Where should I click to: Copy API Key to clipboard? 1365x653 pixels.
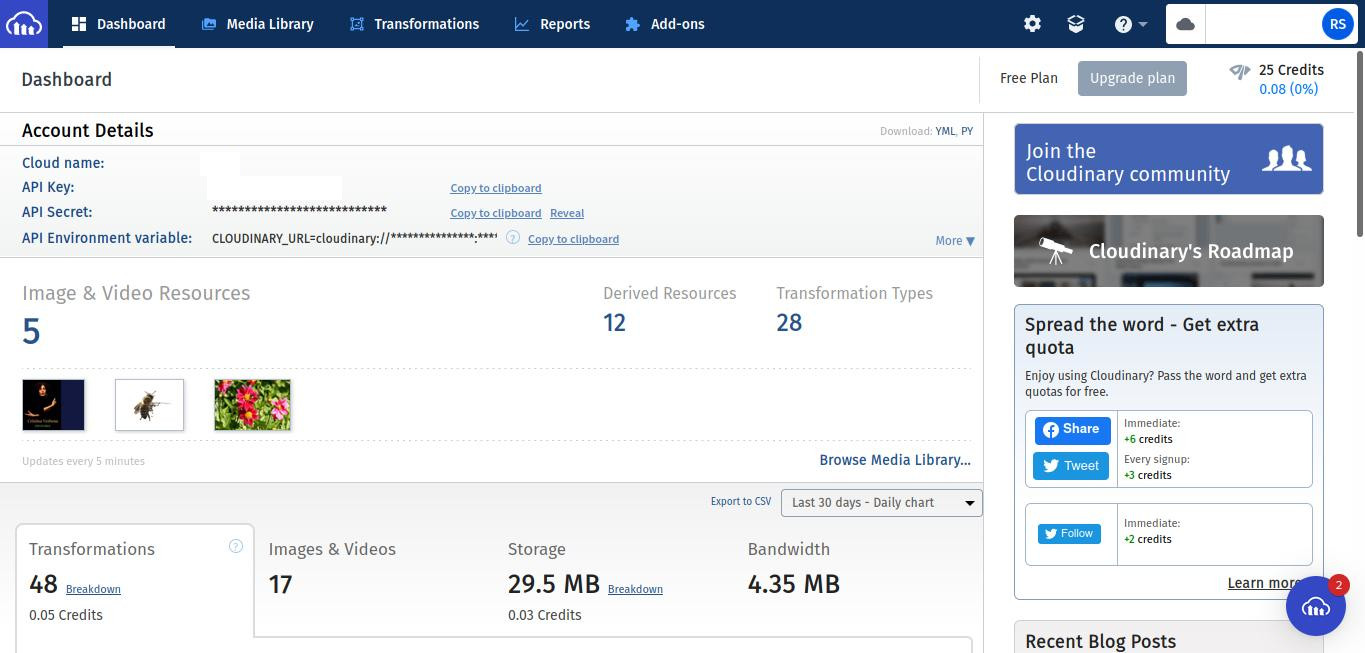click(x=496, y=188)
